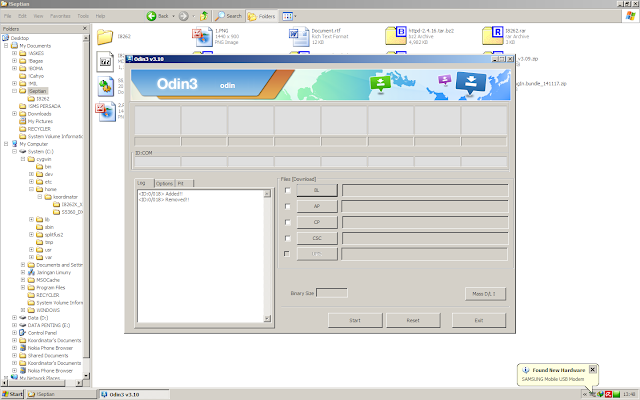Image resolution: width=640 pixels, height=400 pixels.
Task: Select Desktop in the folder tree
Action: [x=20, y=38]
